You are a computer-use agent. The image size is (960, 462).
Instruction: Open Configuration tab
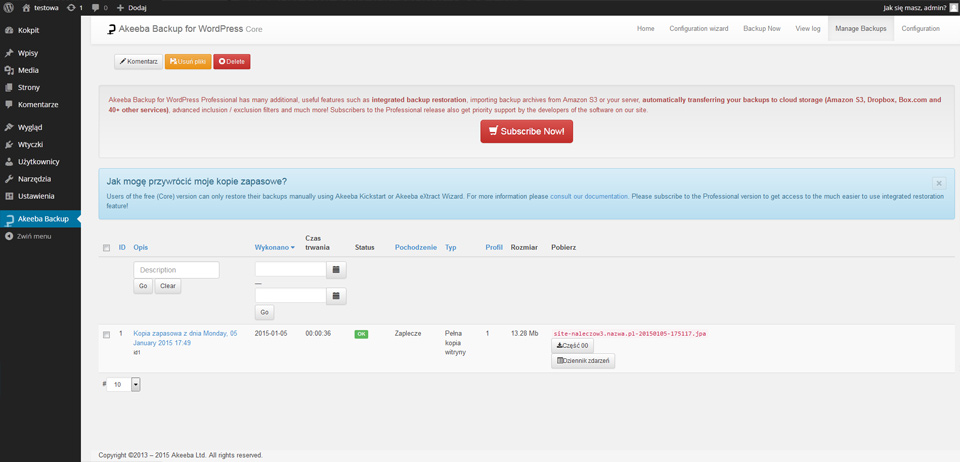920,29
